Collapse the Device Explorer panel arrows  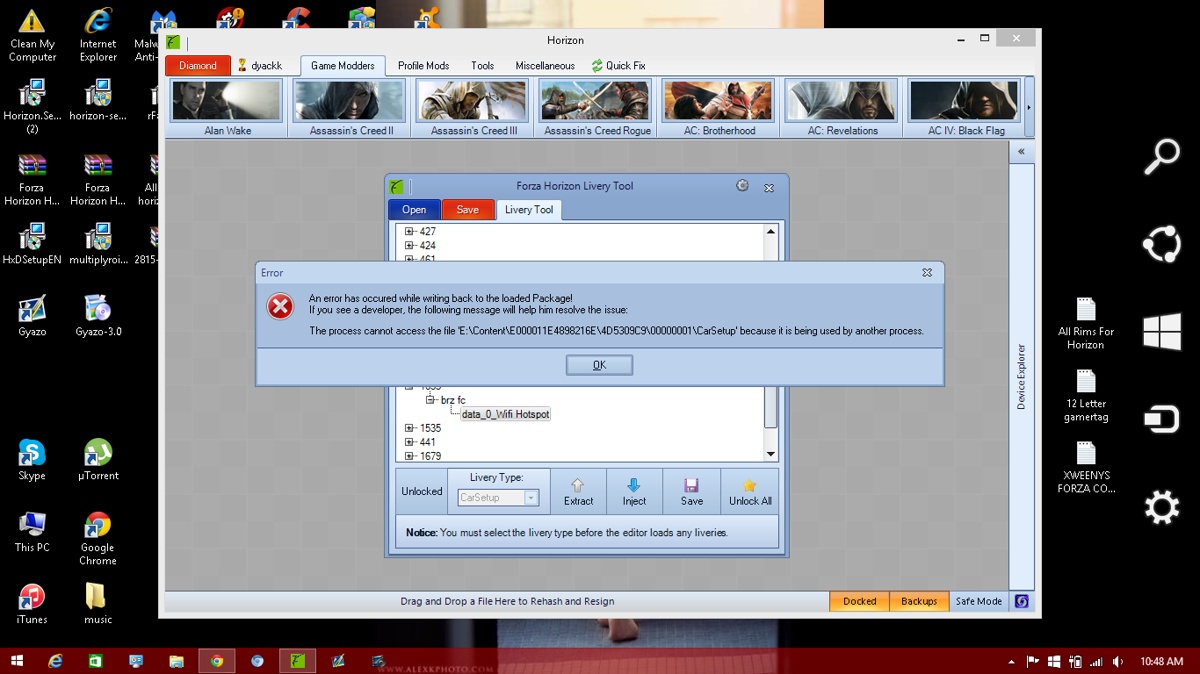pyautogui.click(x=1021, y=152)
